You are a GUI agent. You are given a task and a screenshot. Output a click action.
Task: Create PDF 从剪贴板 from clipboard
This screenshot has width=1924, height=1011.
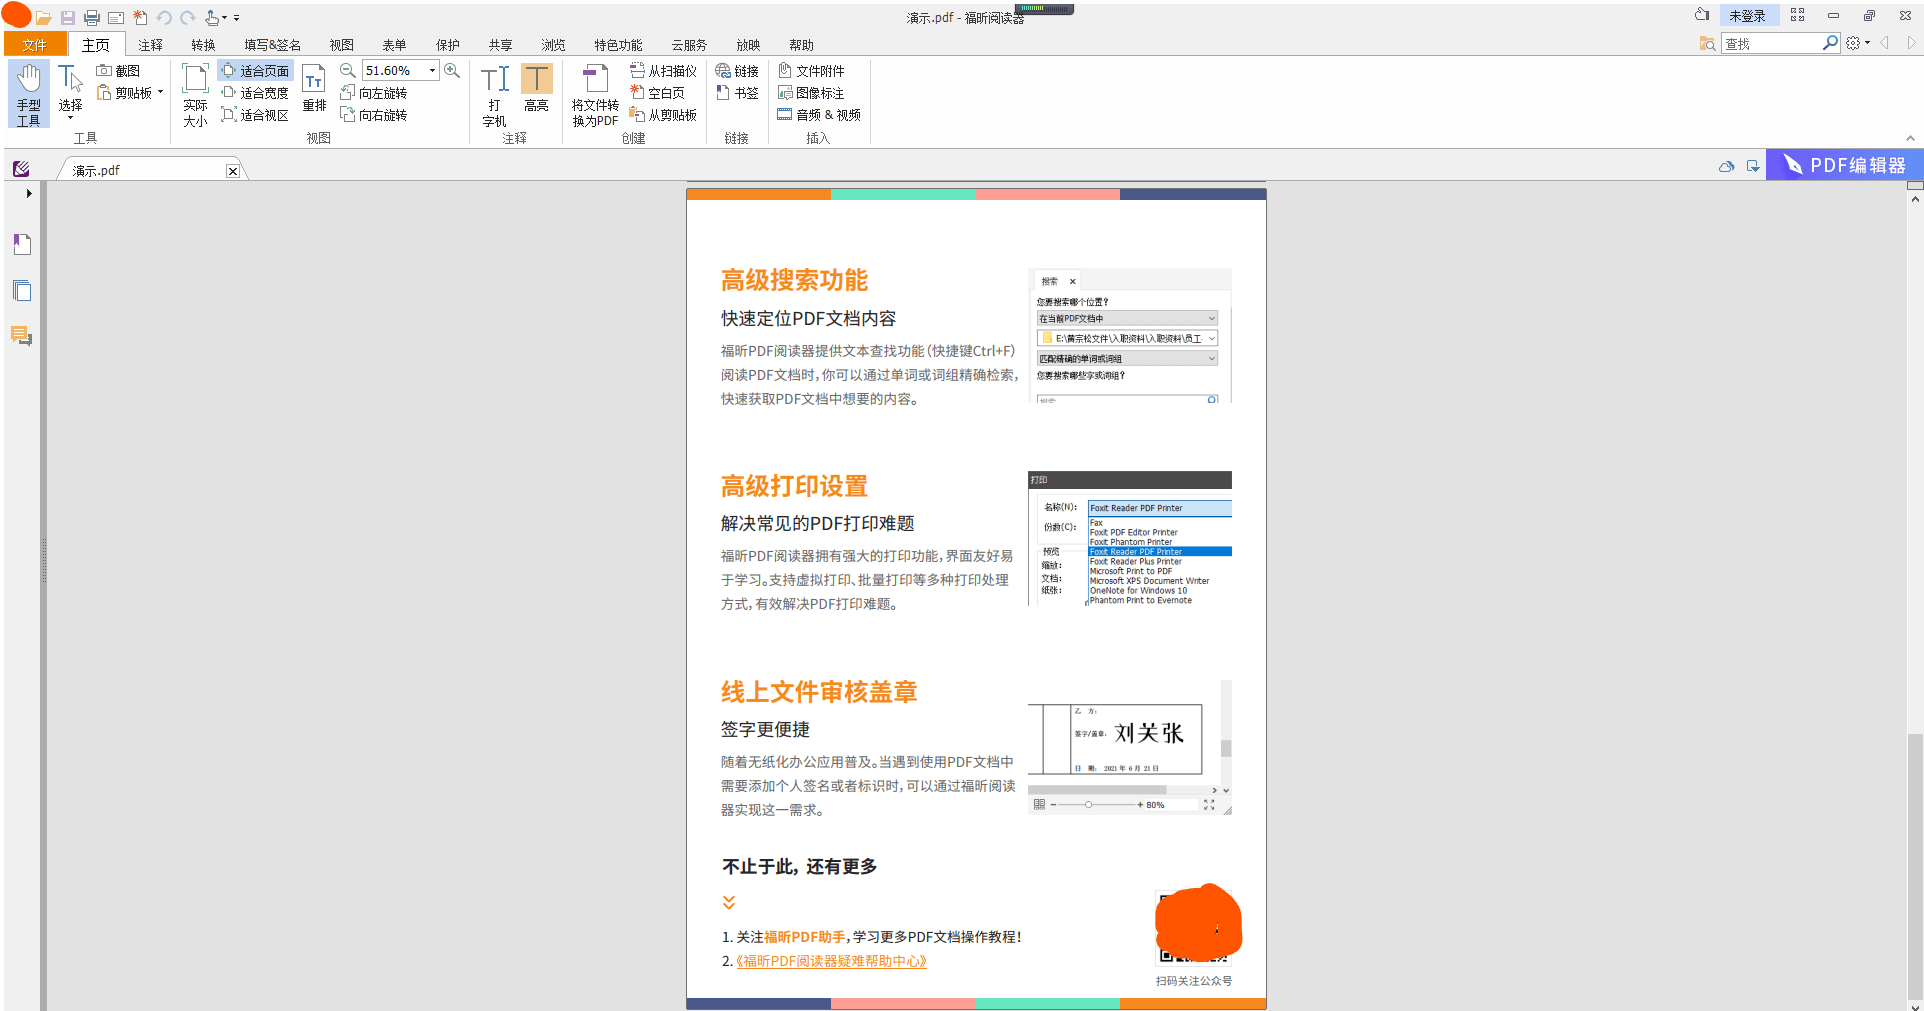point(663,115)
